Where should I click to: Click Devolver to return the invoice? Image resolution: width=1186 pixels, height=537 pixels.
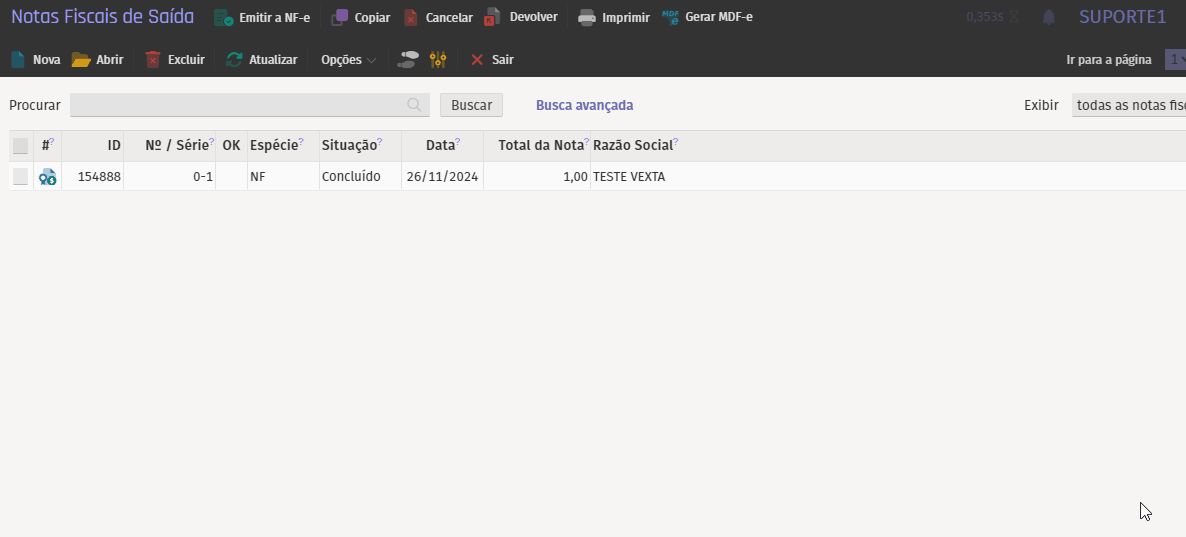(493, 17)
